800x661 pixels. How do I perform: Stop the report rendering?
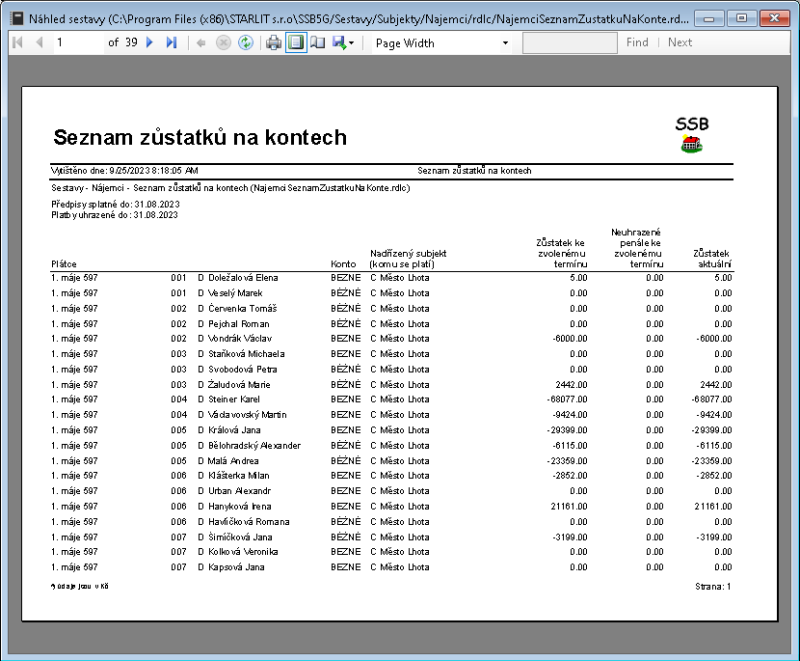click(x=224, y=42)
